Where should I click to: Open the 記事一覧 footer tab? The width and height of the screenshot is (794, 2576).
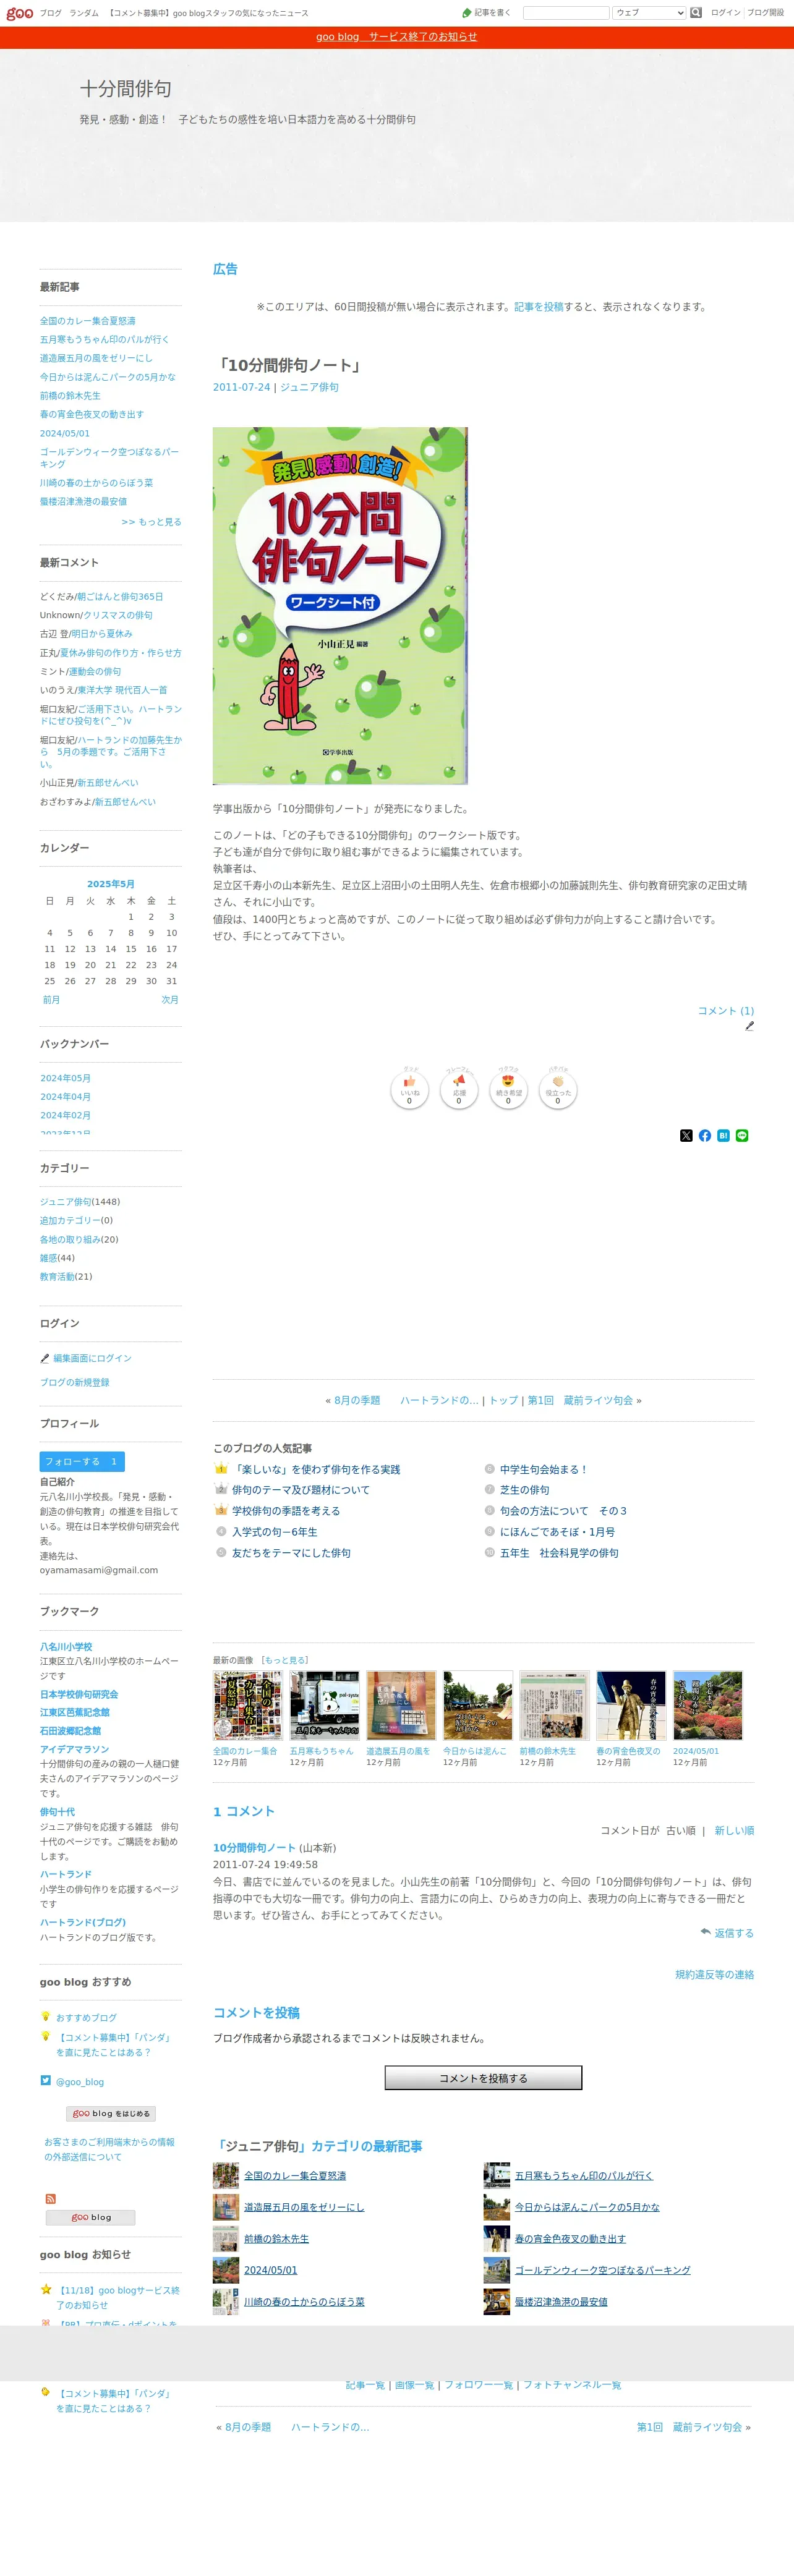pos(365,2385)
